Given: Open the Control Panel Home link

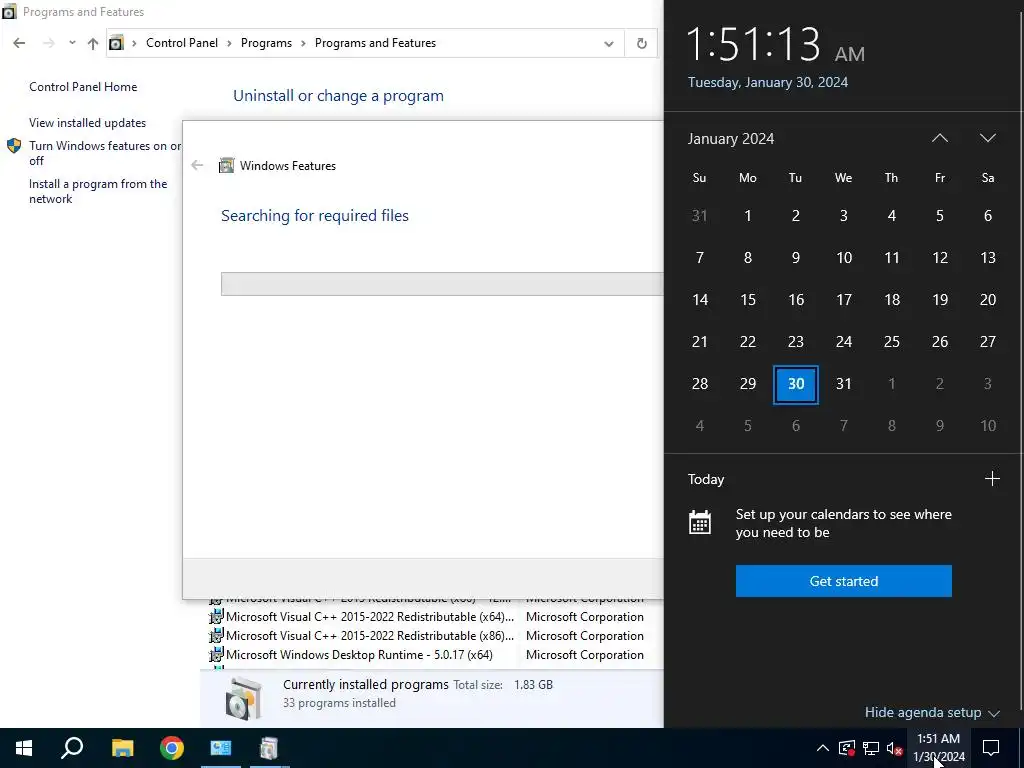Looking at the screenshot, I should (x=83, y=87).
